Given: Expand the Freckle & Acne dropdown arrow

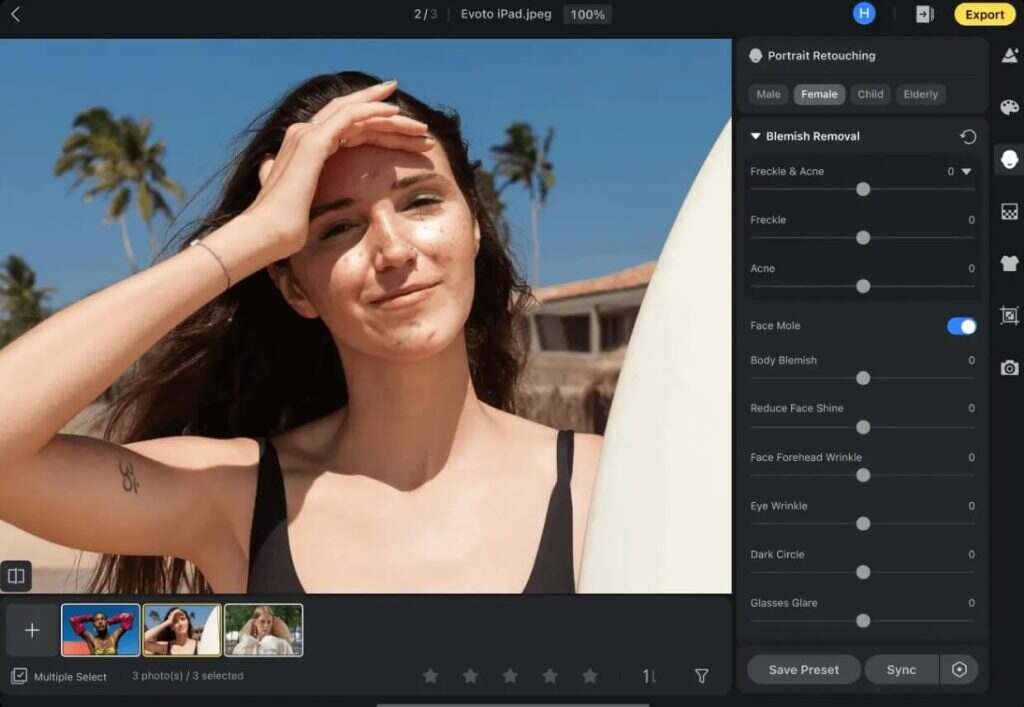Looking at the screenshot, I should pyautogui.click(x=966, y=172).
